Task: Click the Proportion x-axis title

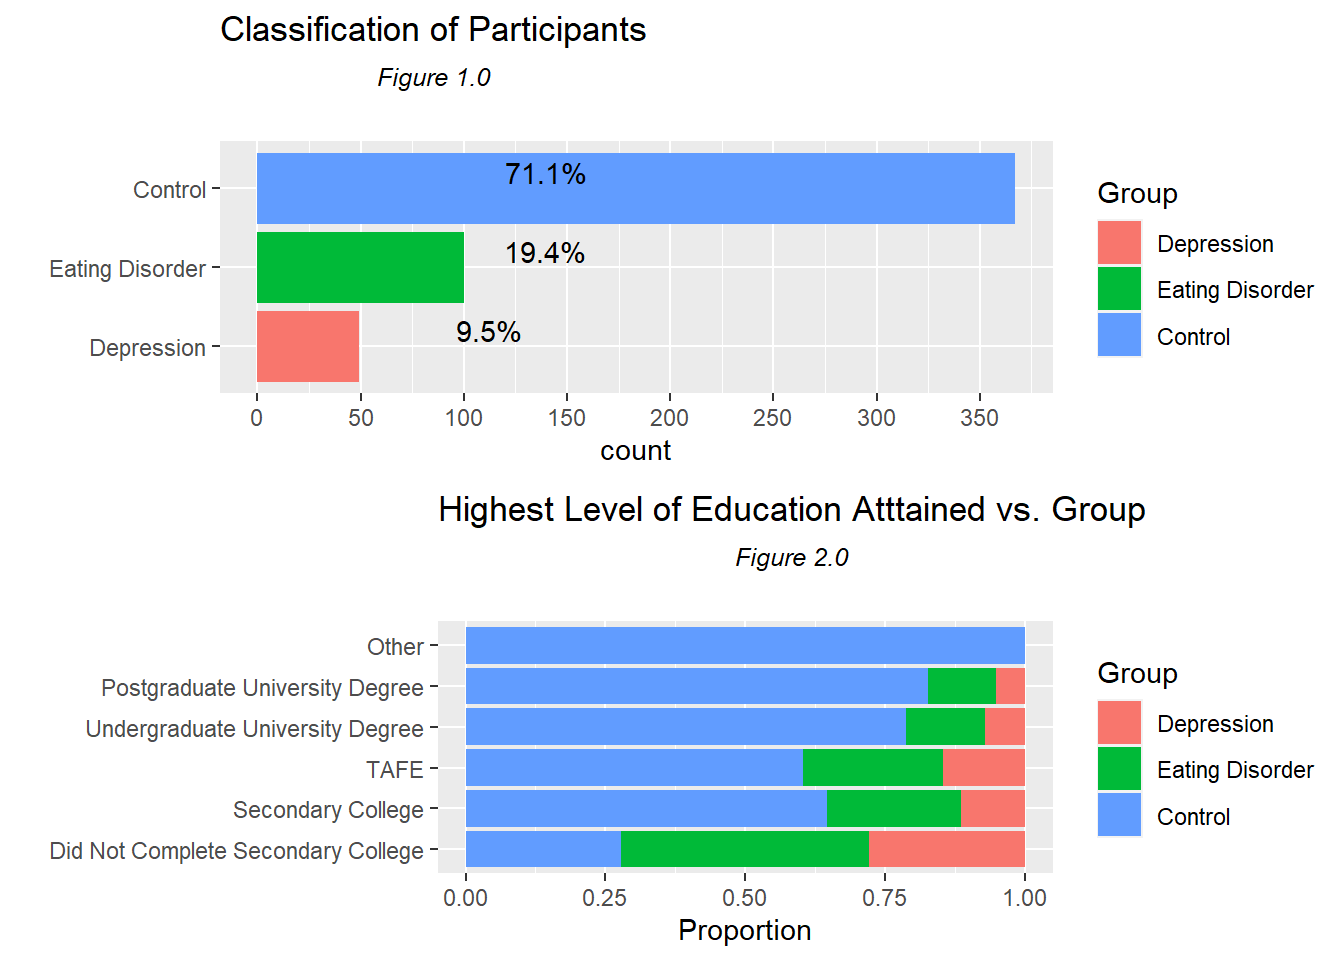Action: (744, 931)
